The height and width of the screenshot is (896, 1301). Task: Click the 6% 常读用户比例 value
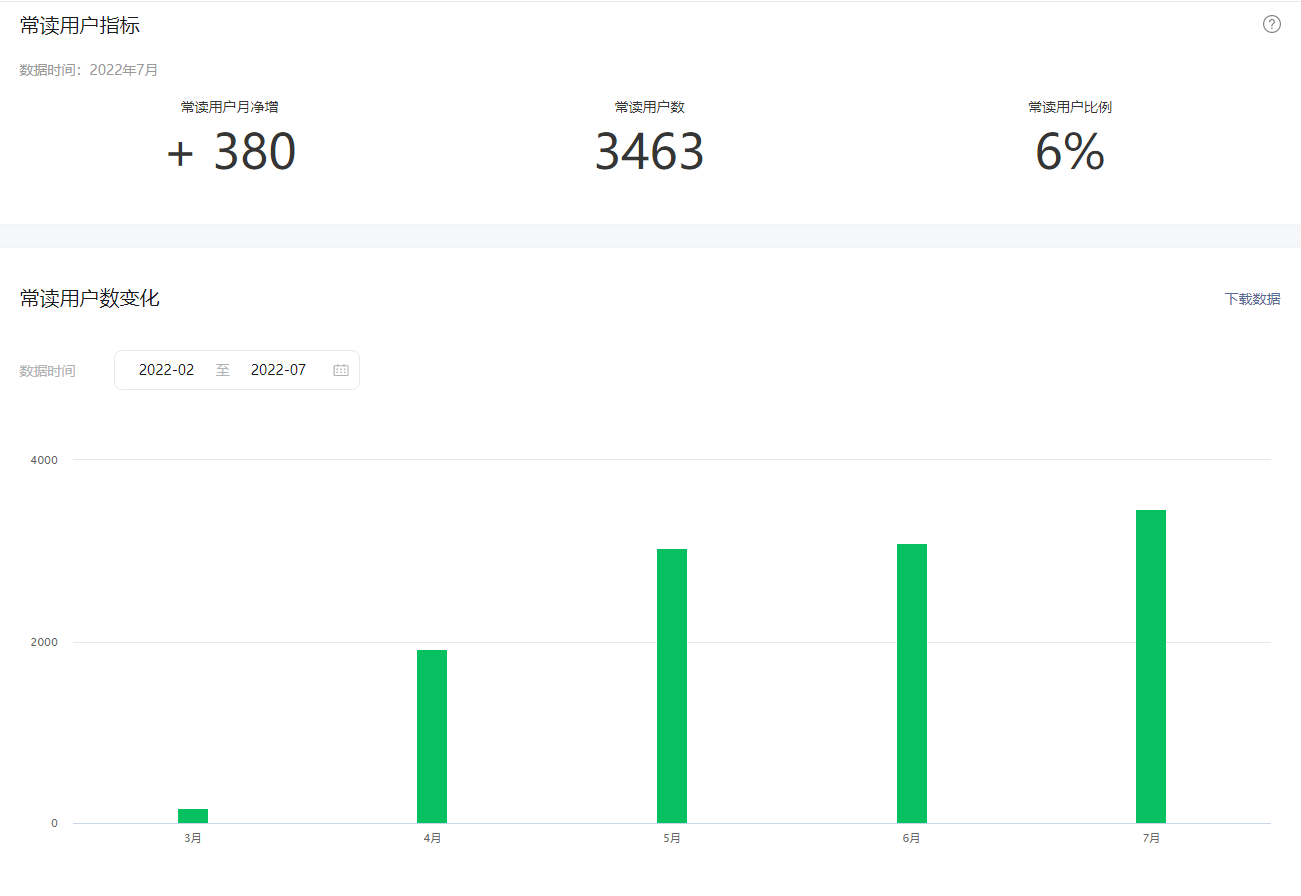coord(1070,152)
